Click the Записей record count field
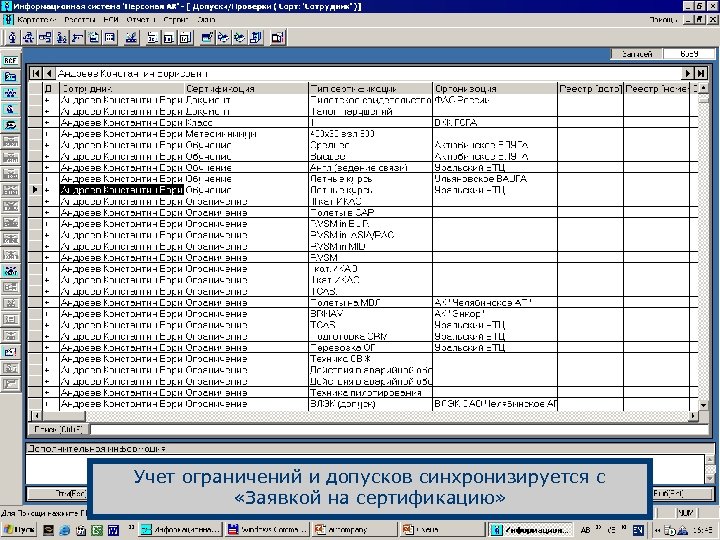This screenshot has width=720, height=540. [x=689, y=54]
